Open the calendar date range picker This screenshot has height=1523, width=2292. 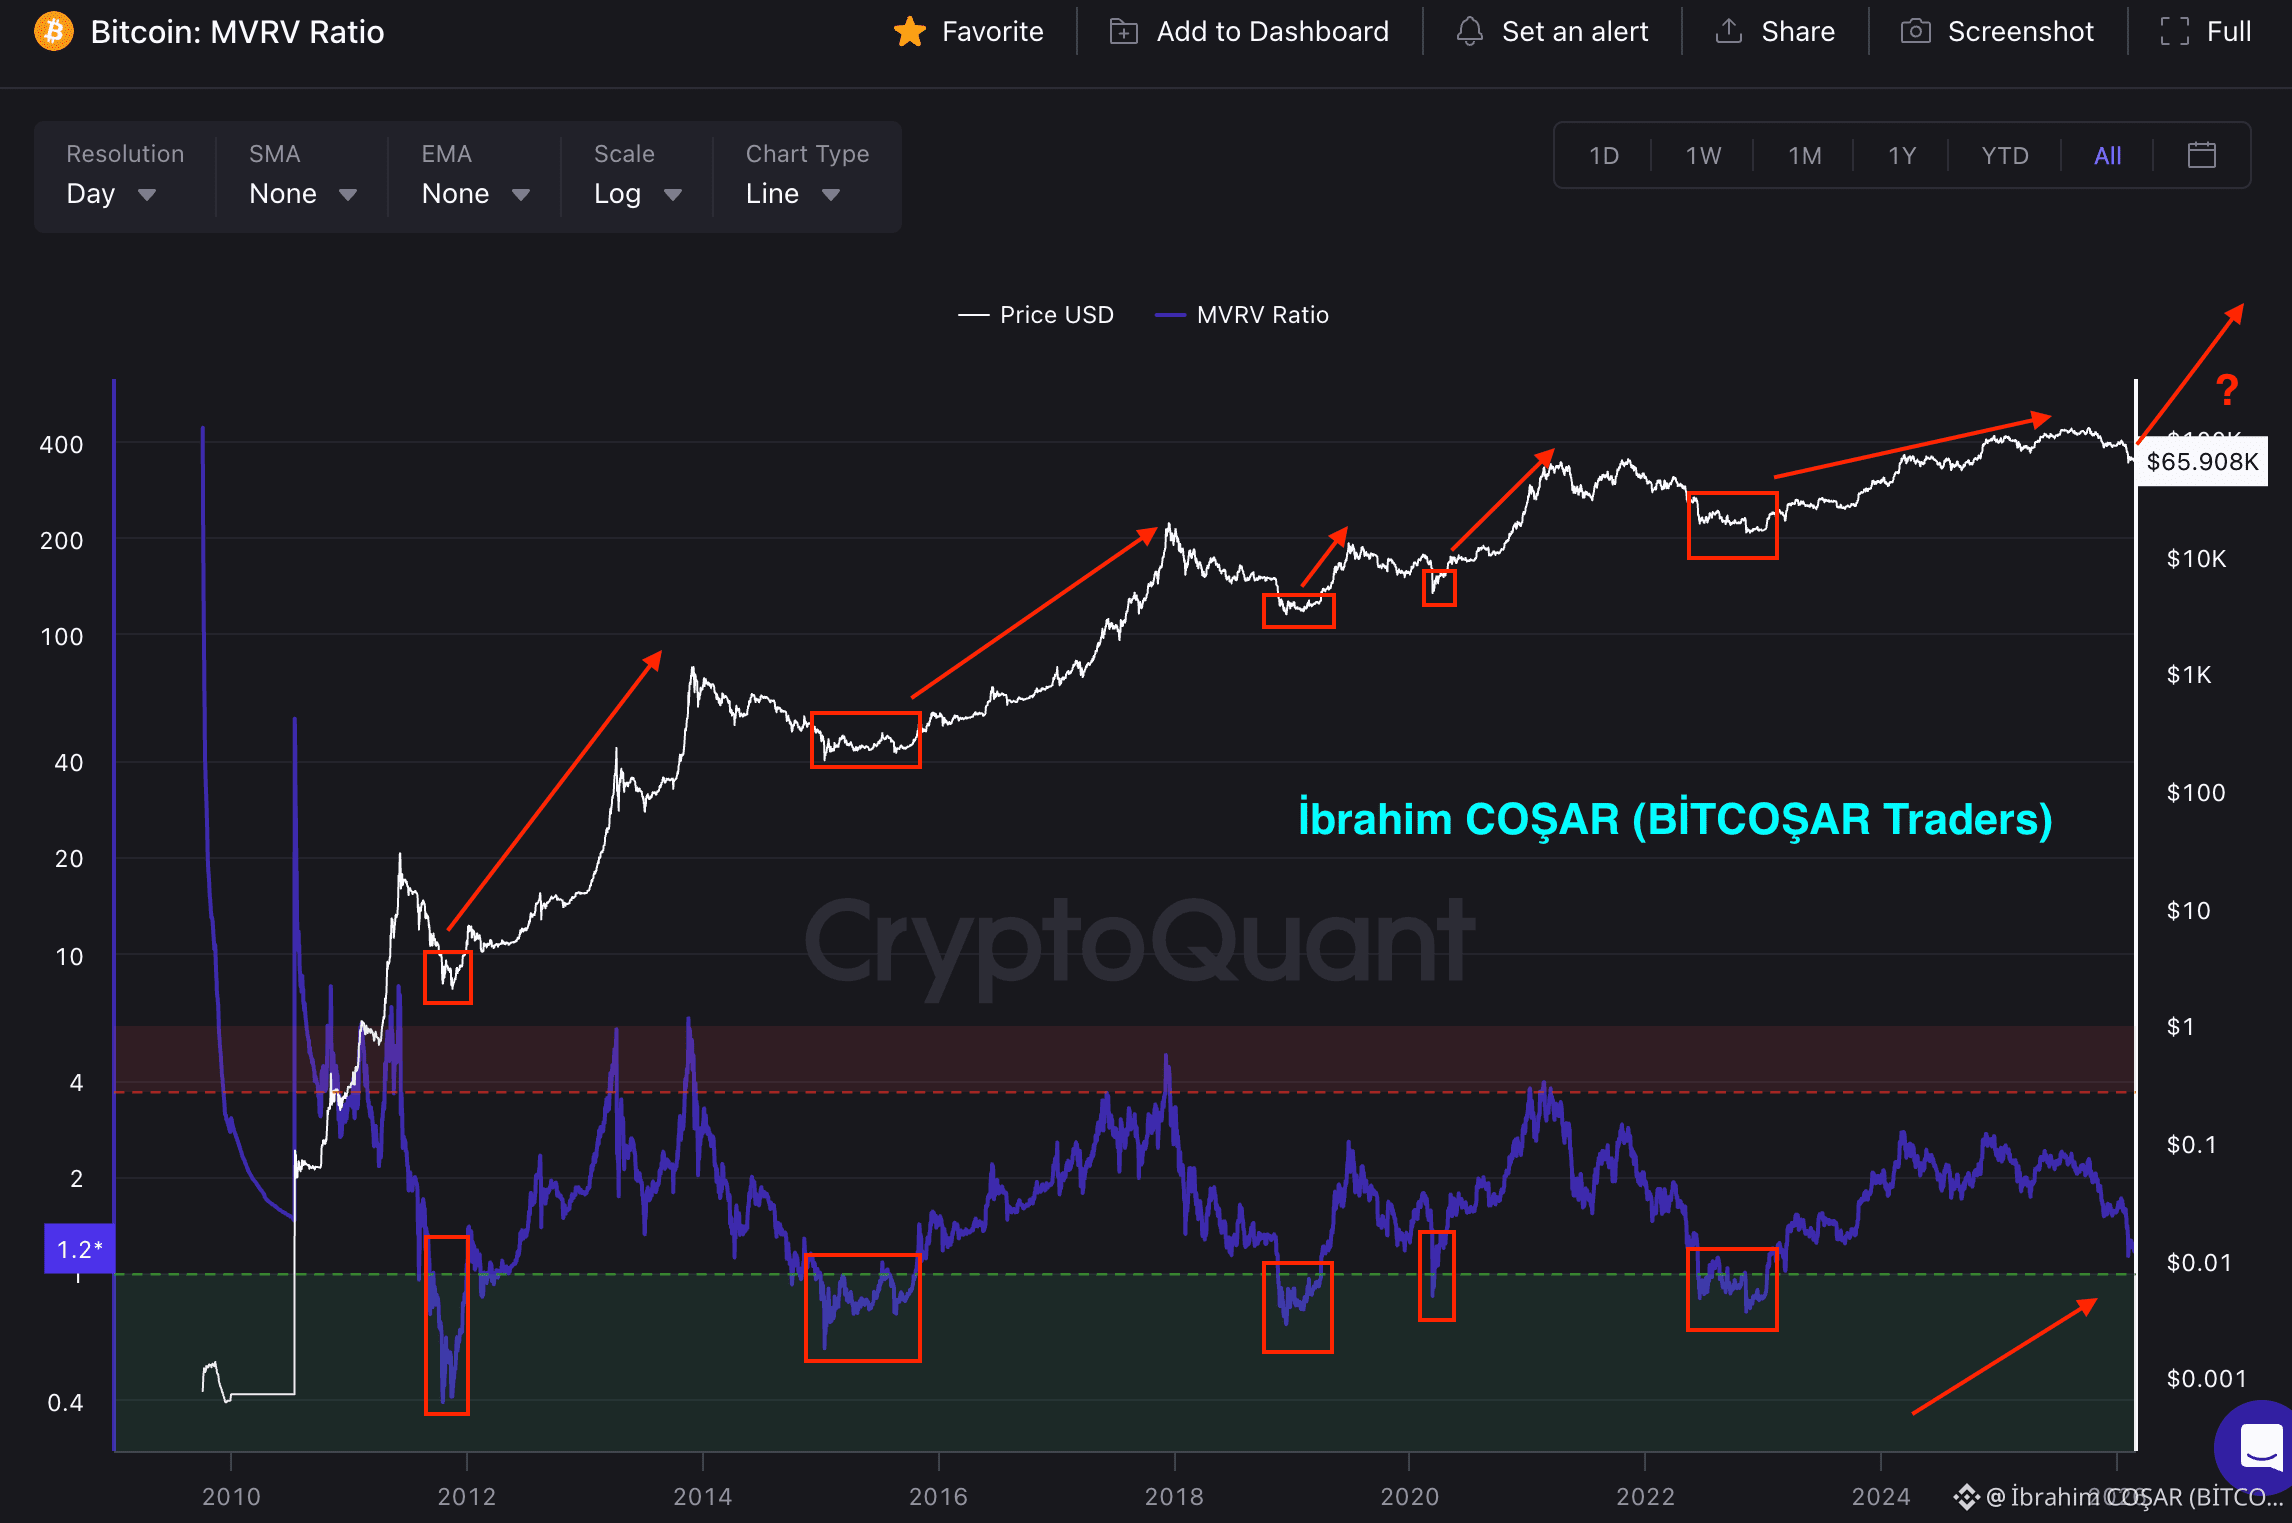(x=2202, y=155)
